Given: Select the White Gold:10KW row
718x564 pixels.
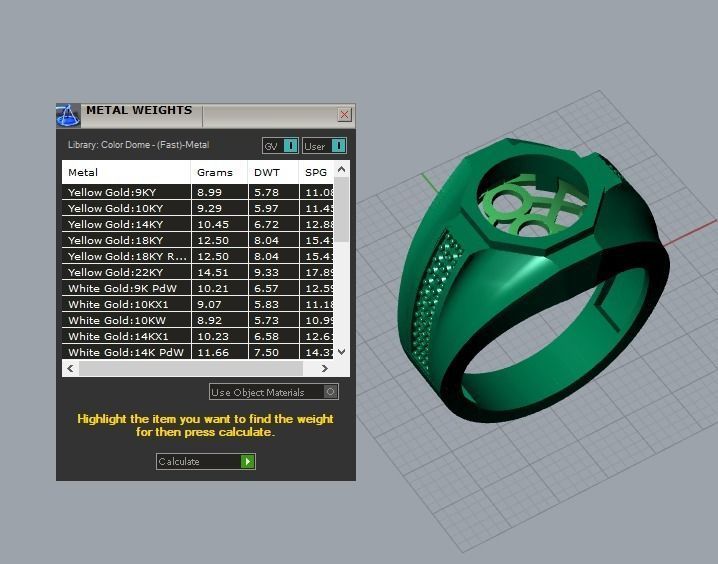Looking at the screenshot, I should (198, 320).
